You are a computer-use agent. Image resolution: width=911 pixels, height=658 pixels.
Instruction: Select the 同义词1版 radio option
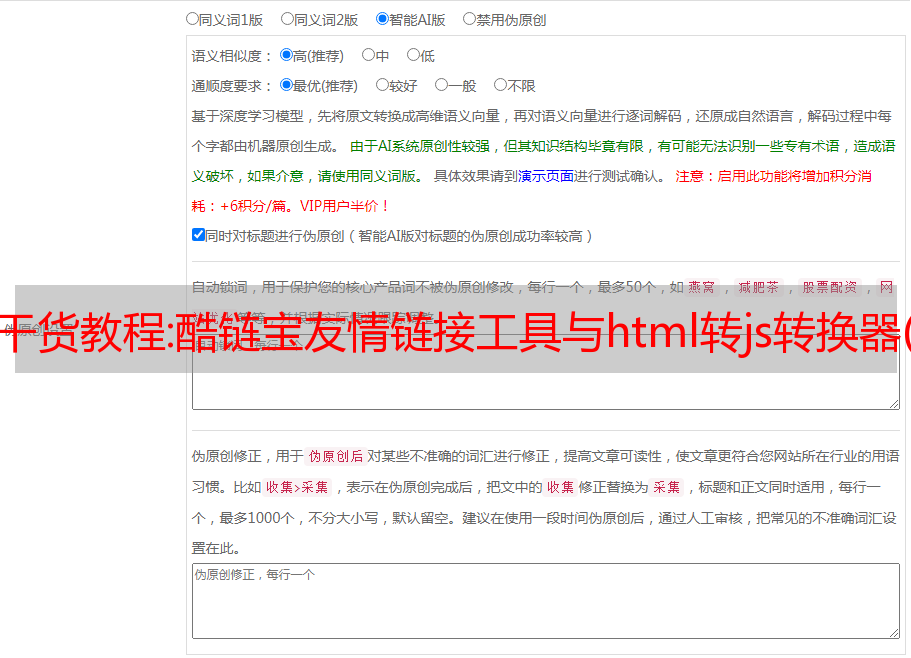point(192,18)
